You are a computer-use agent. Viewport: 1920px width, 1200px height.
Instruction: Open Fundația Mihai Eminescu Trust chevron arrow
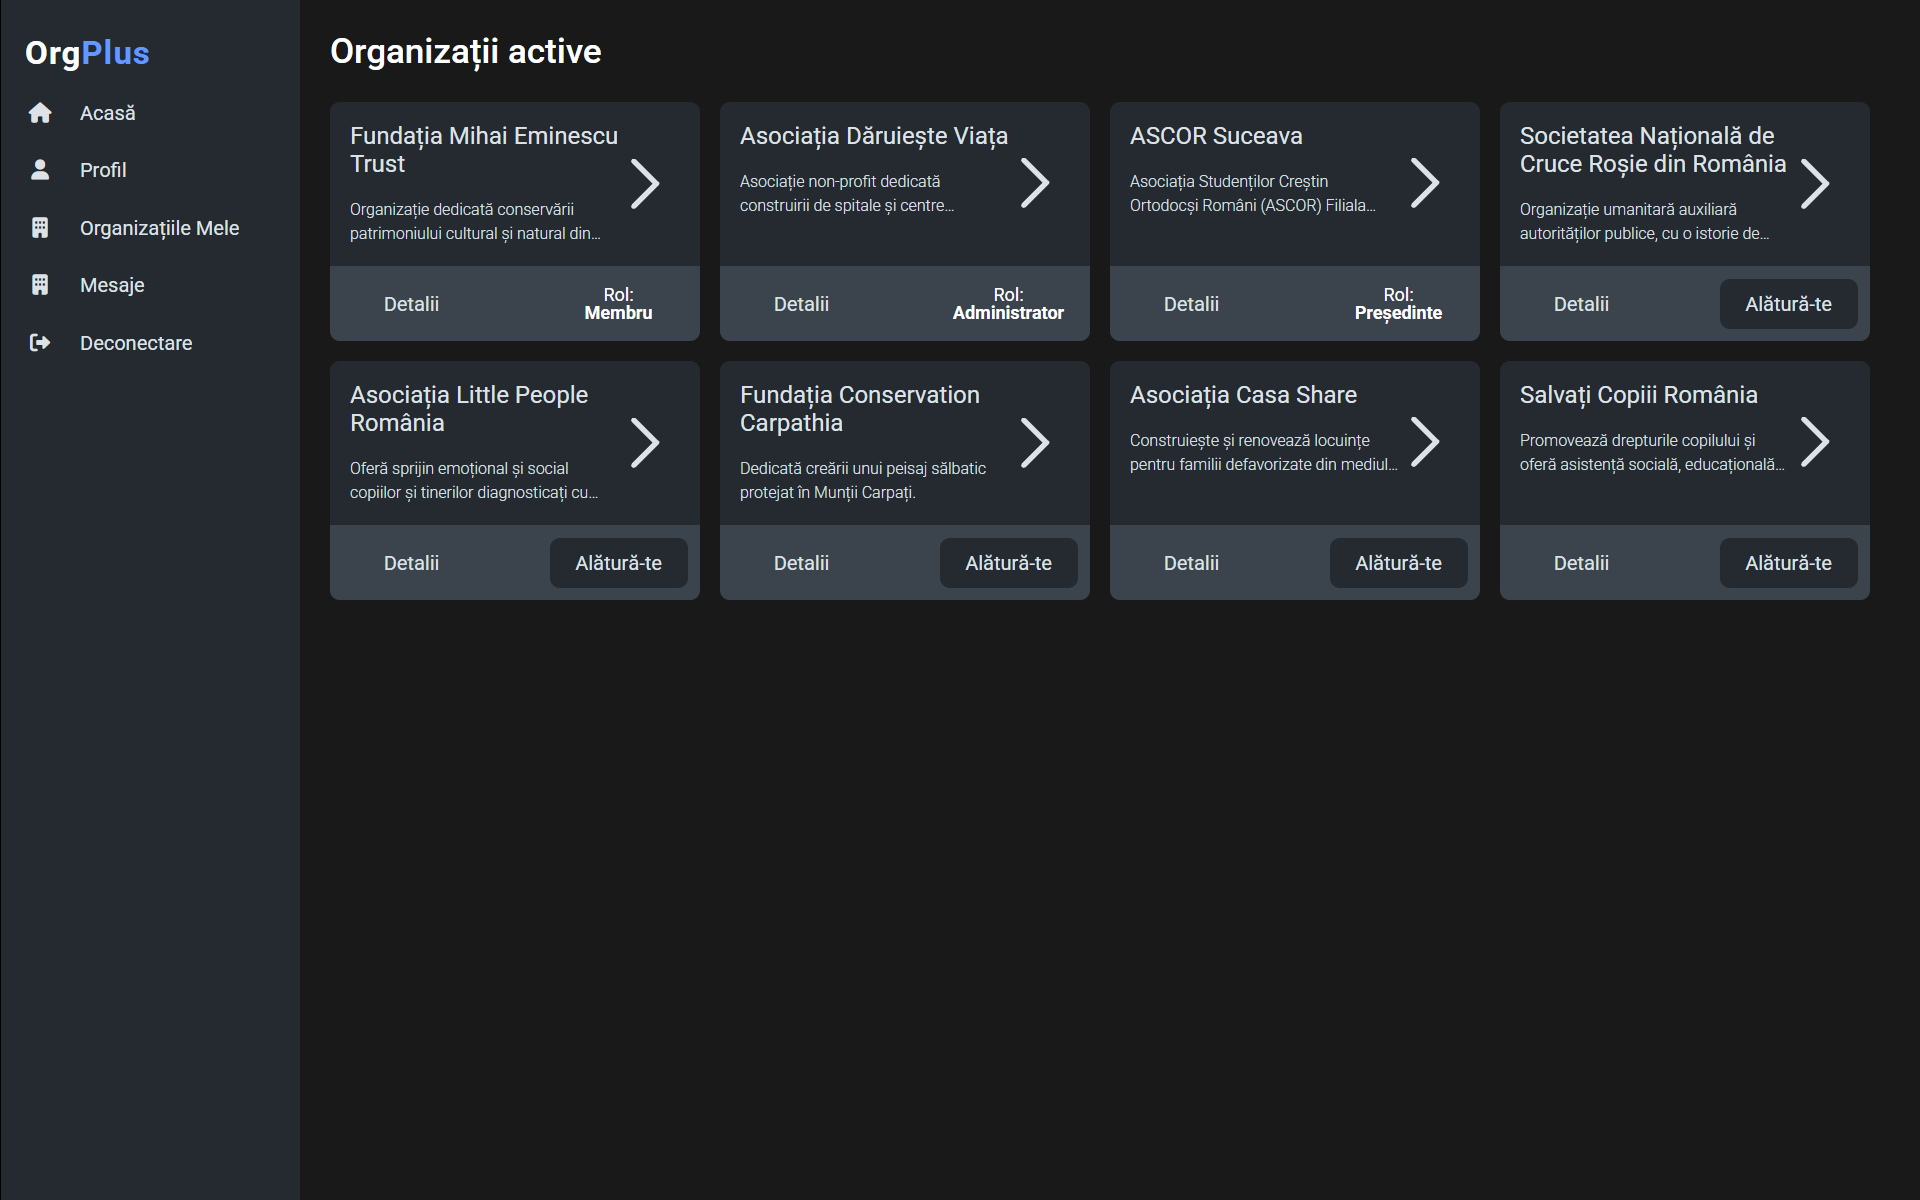point(645,183)
